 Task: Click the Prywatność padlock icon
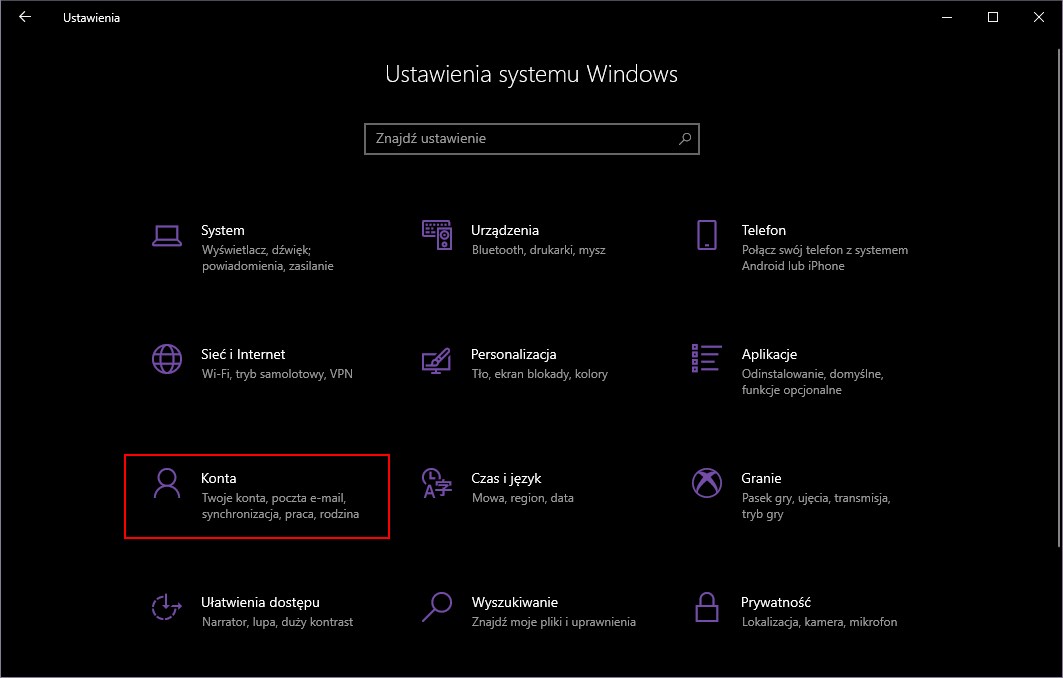point(707,607)
